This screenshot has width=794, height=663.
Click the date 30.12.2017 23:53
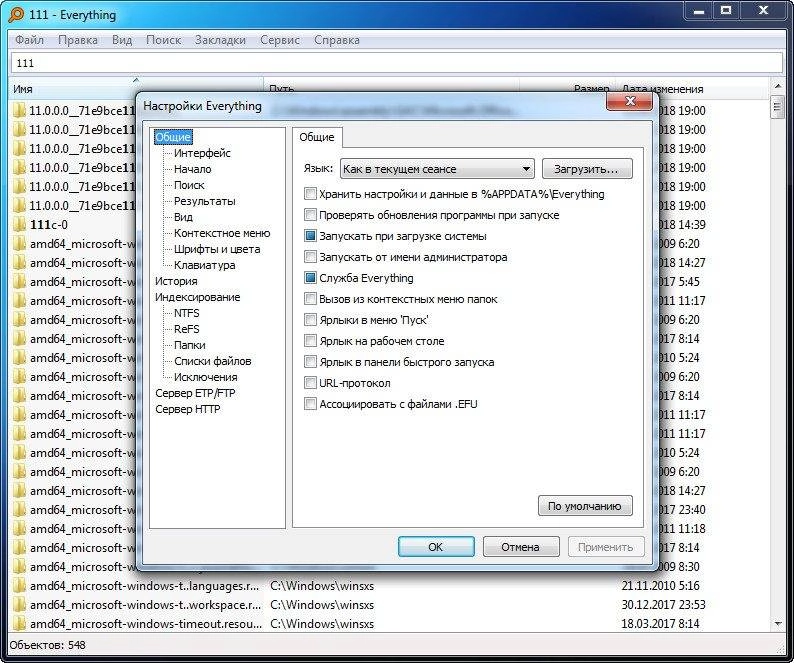(x=663, y=605)
